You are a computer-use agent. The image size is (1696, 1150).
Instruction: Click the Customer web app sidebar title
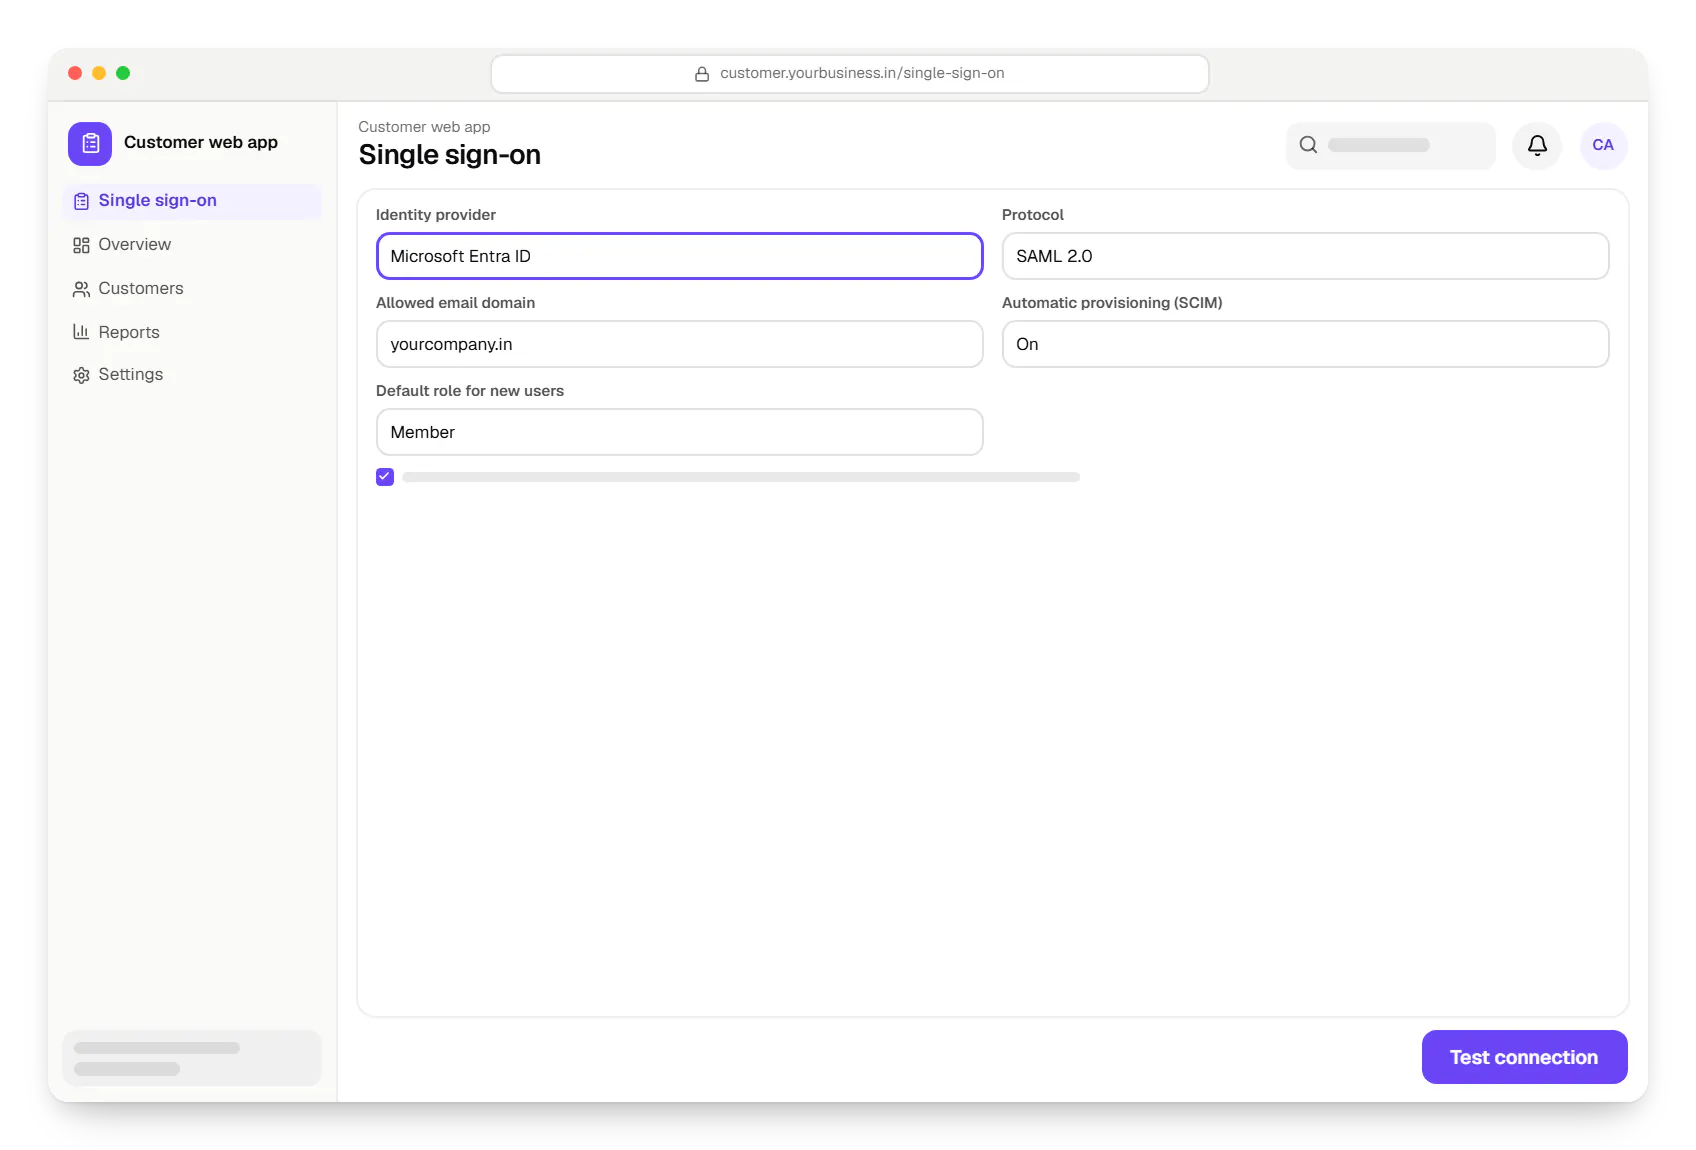point(201,143)
